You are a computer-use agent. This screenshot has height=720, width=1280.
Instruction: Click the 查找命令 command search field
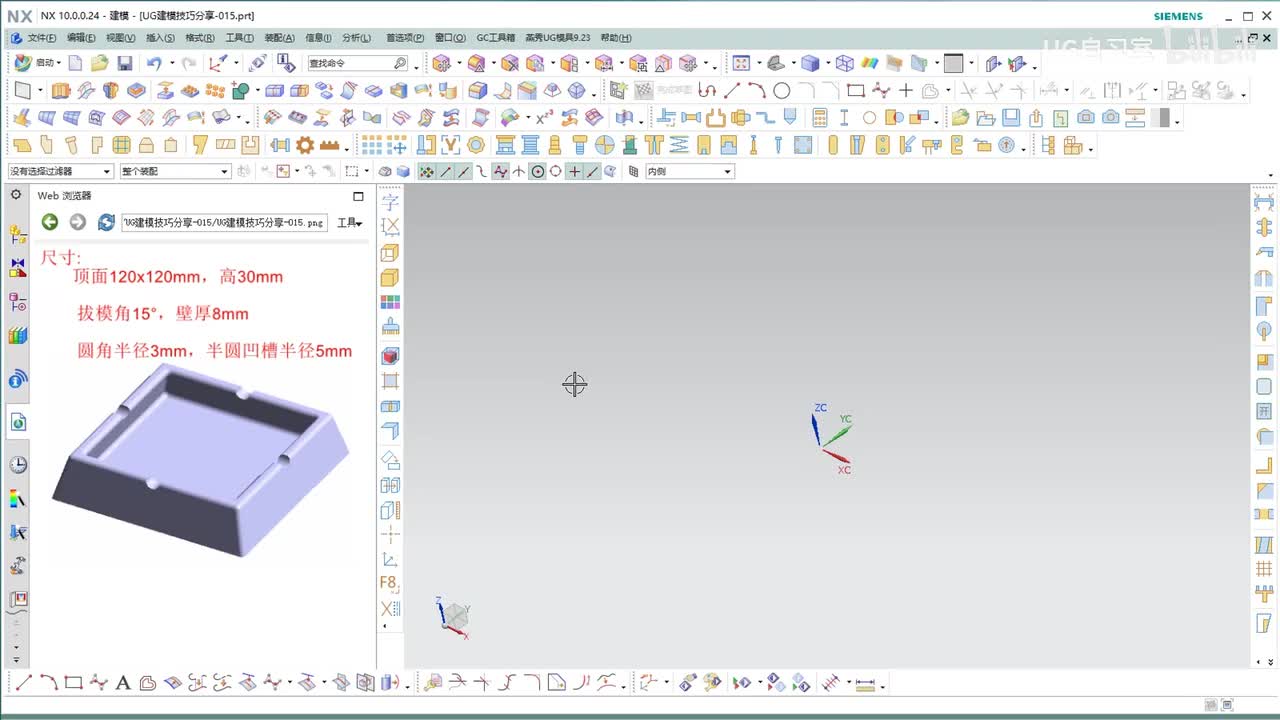click(x=357, y=63)
